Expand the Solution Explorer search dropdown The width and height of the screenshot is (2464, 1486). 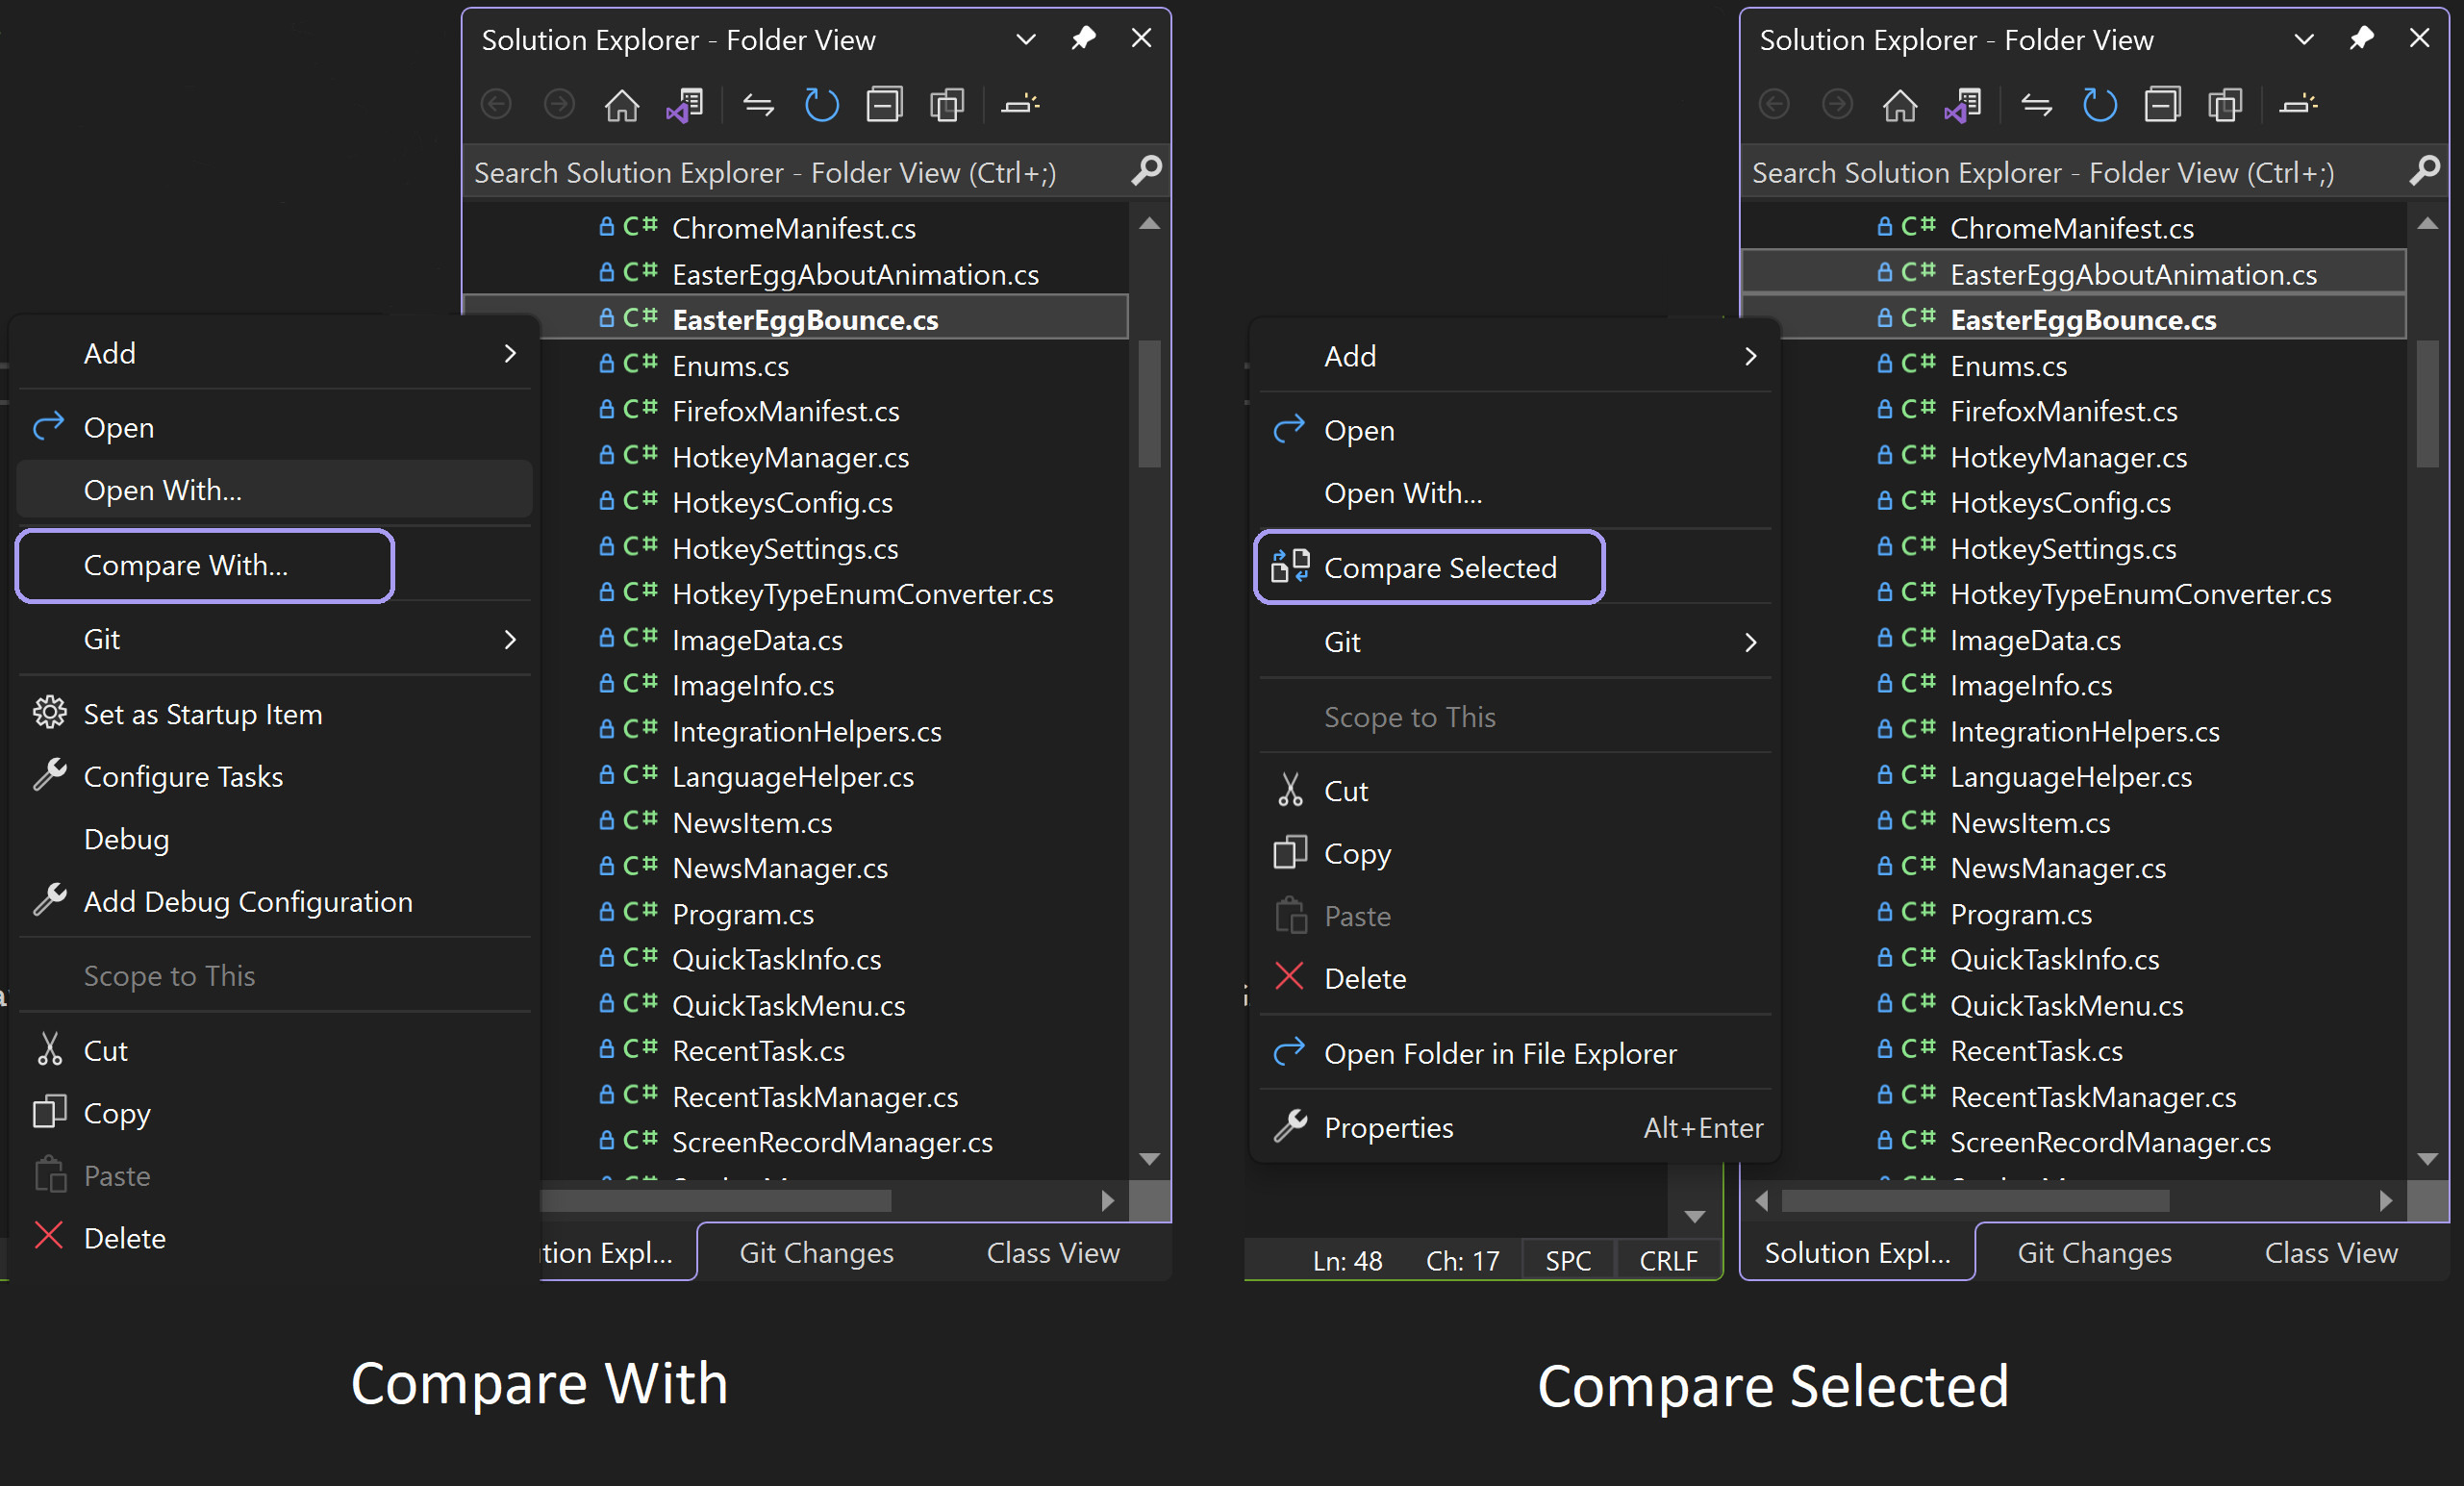pos(1145,171)
